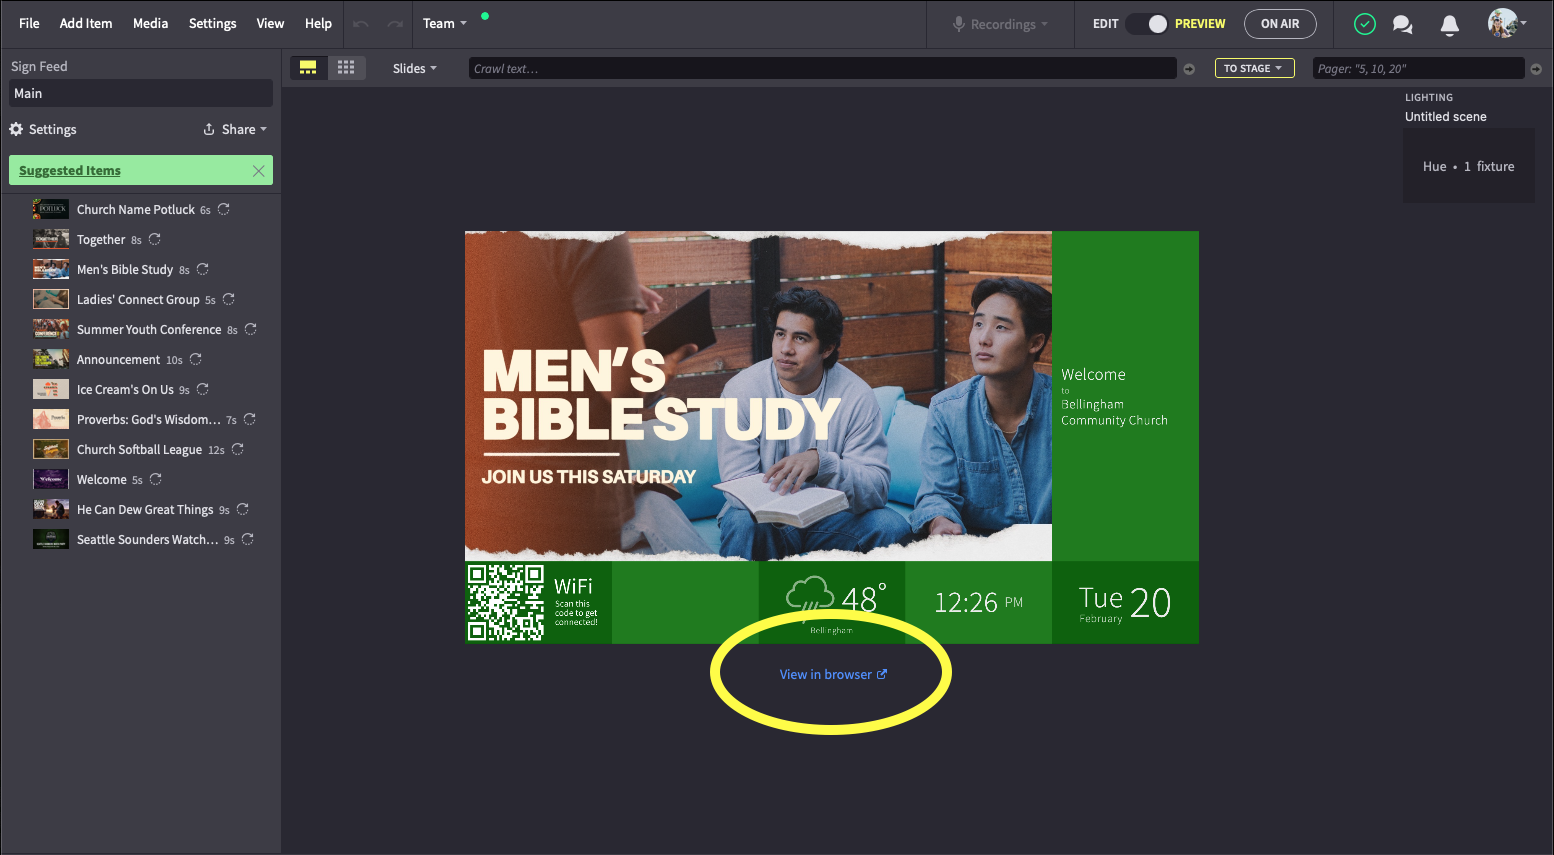Expand the Slides dropdown
The width and height of the screenshot is (1554, 855).
point(415,68)
